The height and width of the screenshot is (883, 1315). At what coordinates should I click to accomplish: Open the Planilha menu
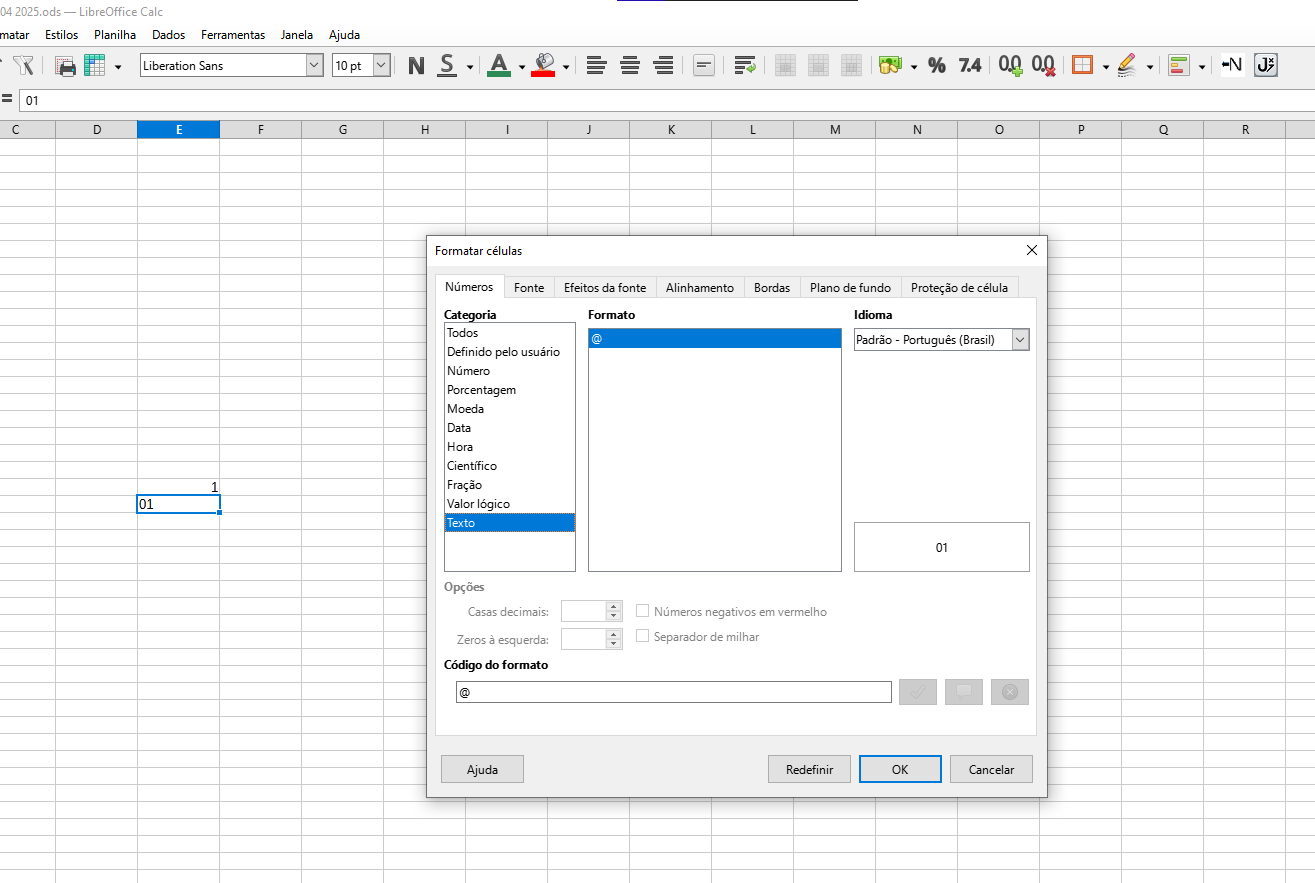point(115,35)
